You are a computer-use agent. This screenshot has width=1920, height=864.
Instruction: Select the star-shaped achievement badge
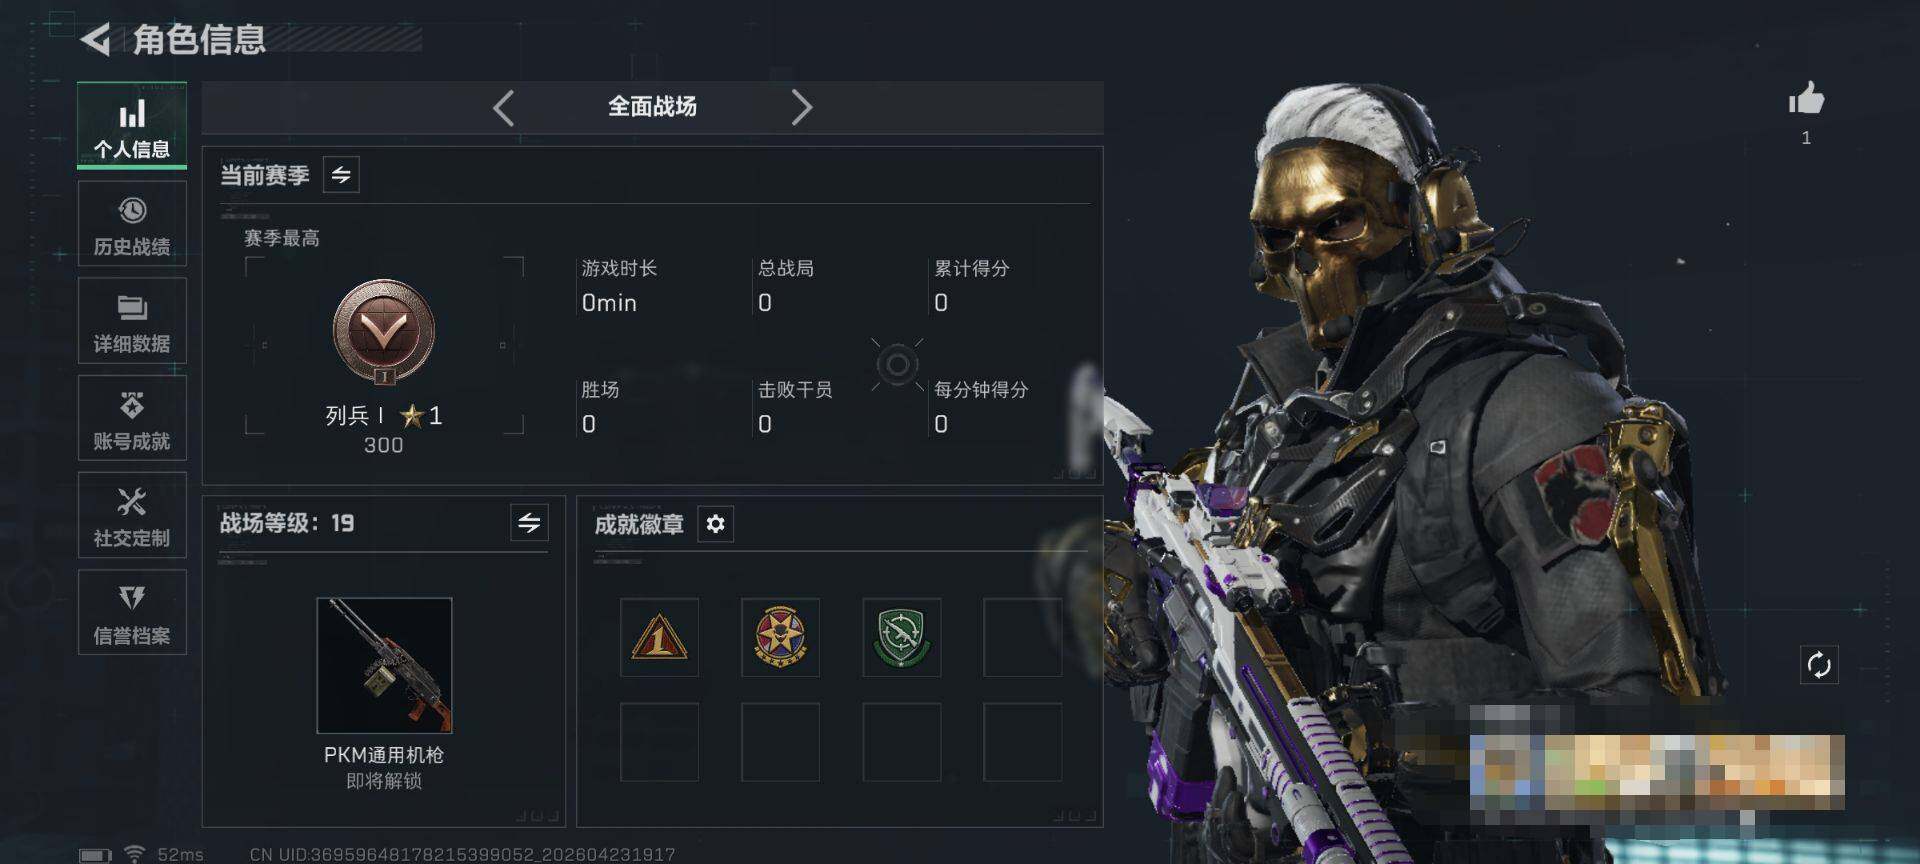(780, 638)
